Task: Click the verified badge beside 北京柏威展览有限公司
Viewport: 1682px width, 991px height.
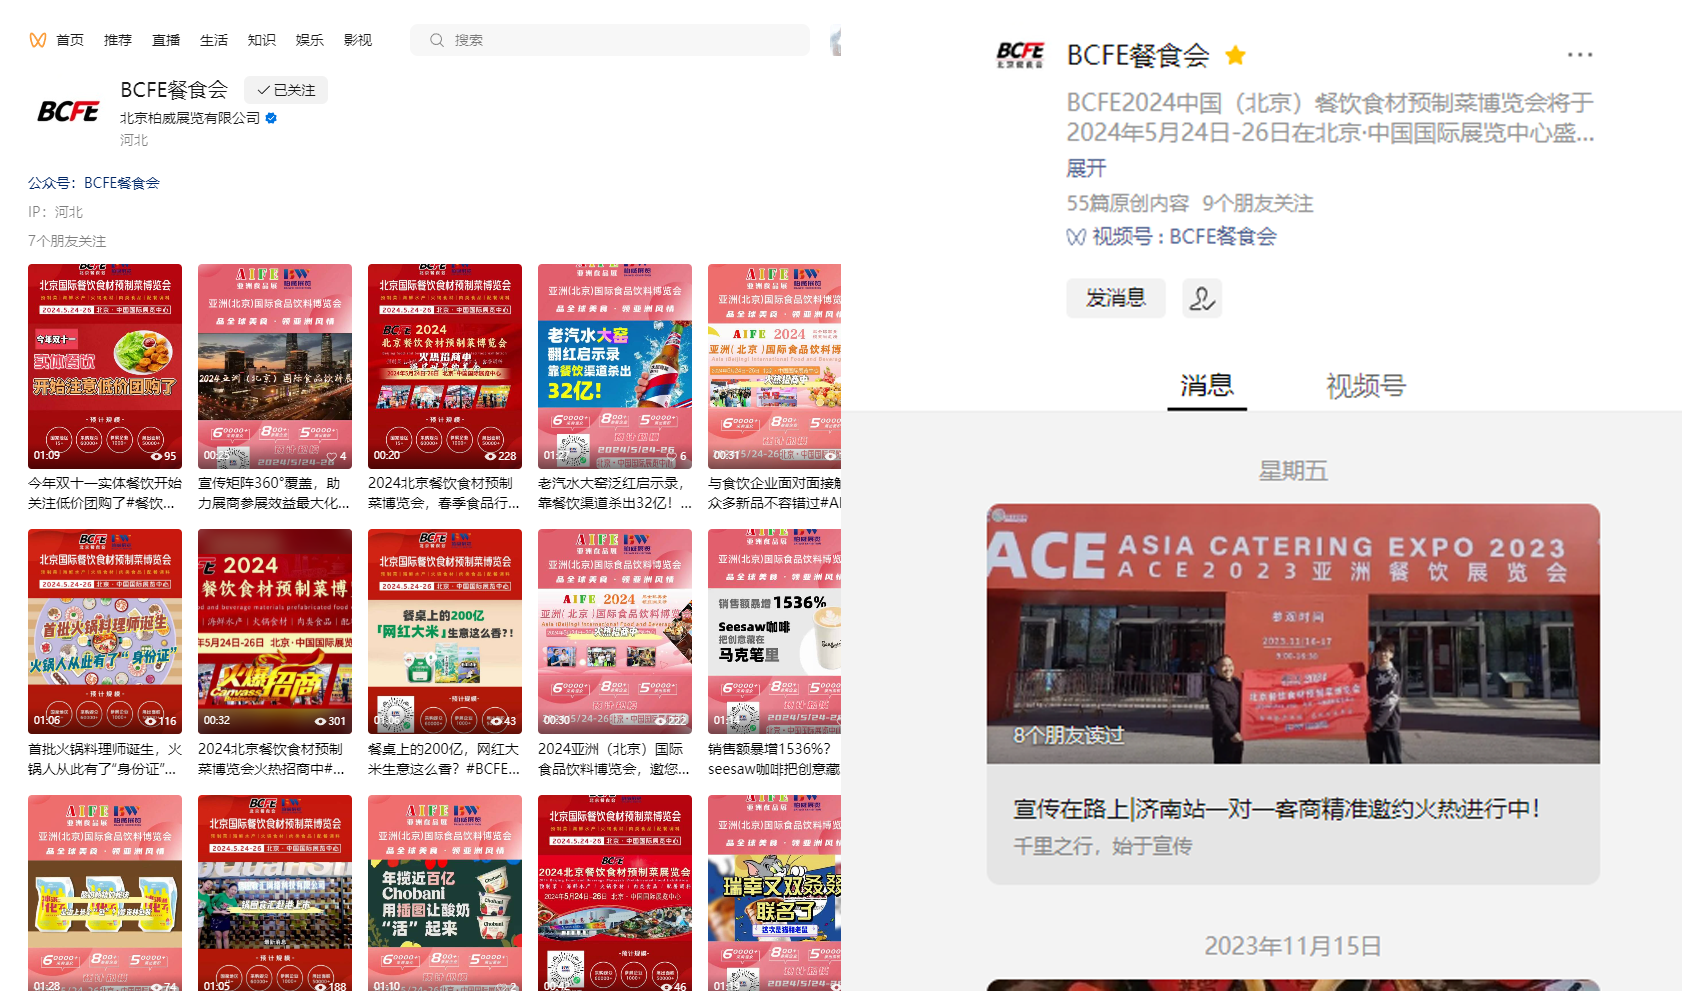Action: (x=271, y=117)
